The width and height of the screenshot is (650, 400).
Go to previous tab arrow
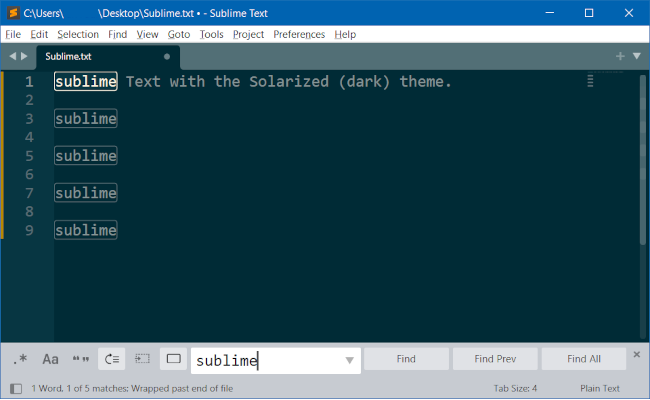click(x=12, y=56)
